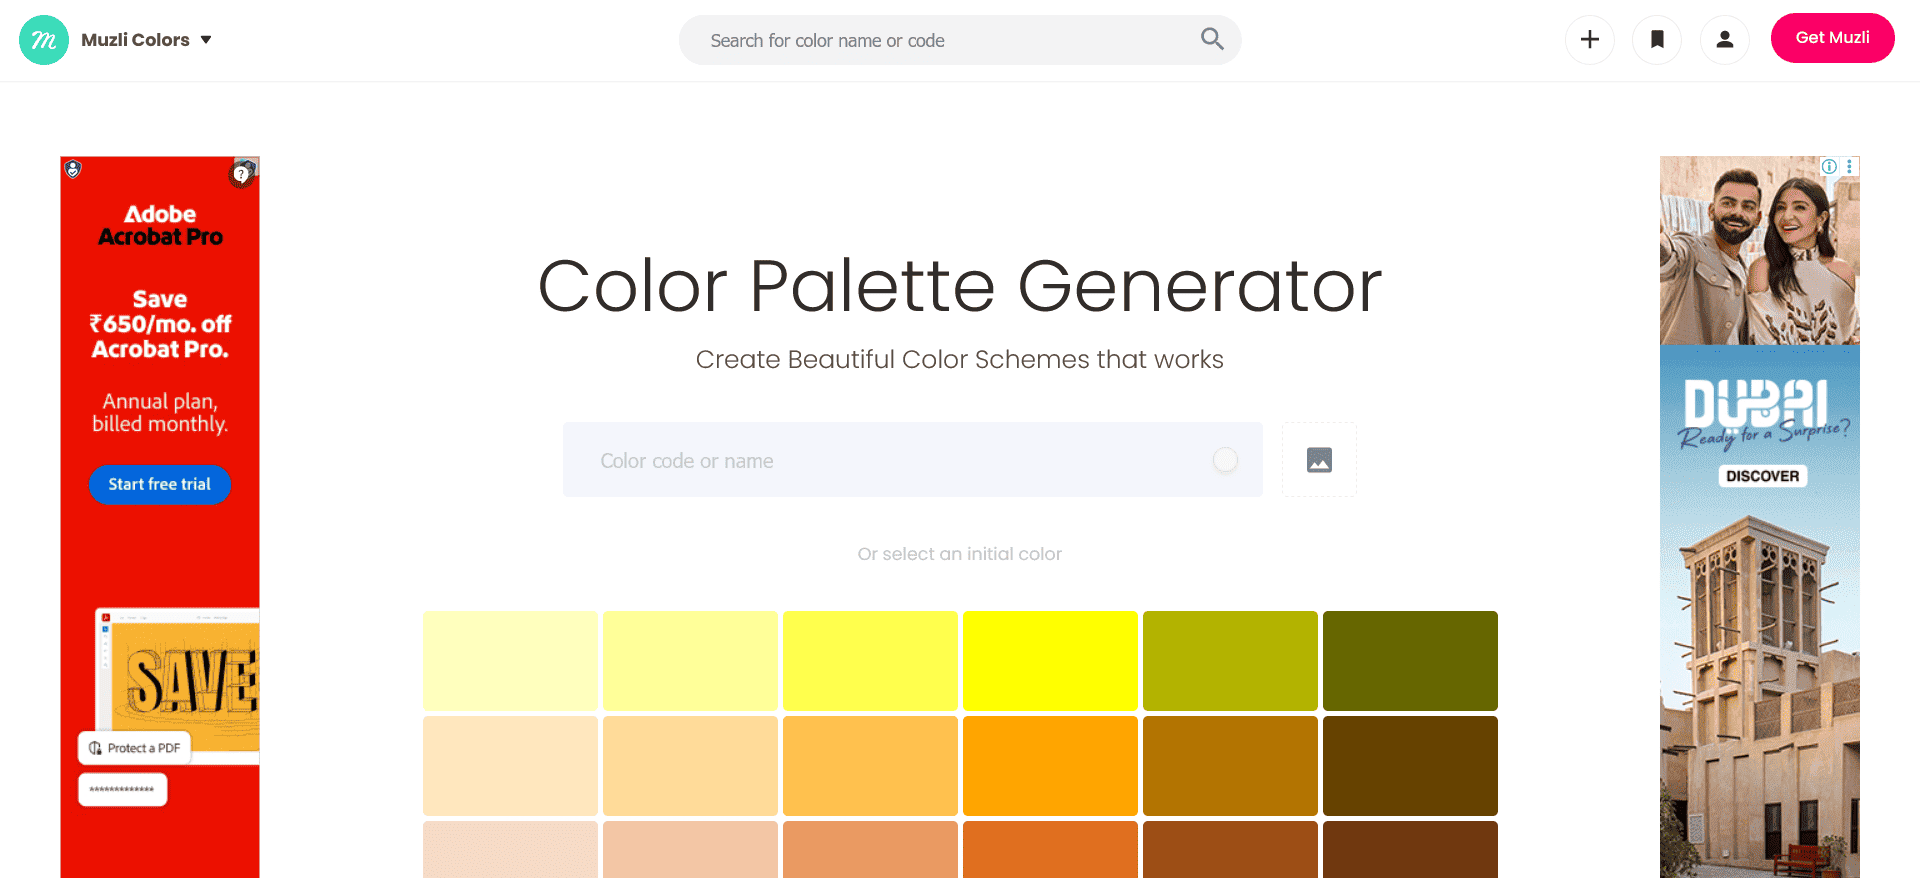Screen dimensions: 1920x878
Task: Click Start free trial in Adobe ad
Action: (159, 485)
